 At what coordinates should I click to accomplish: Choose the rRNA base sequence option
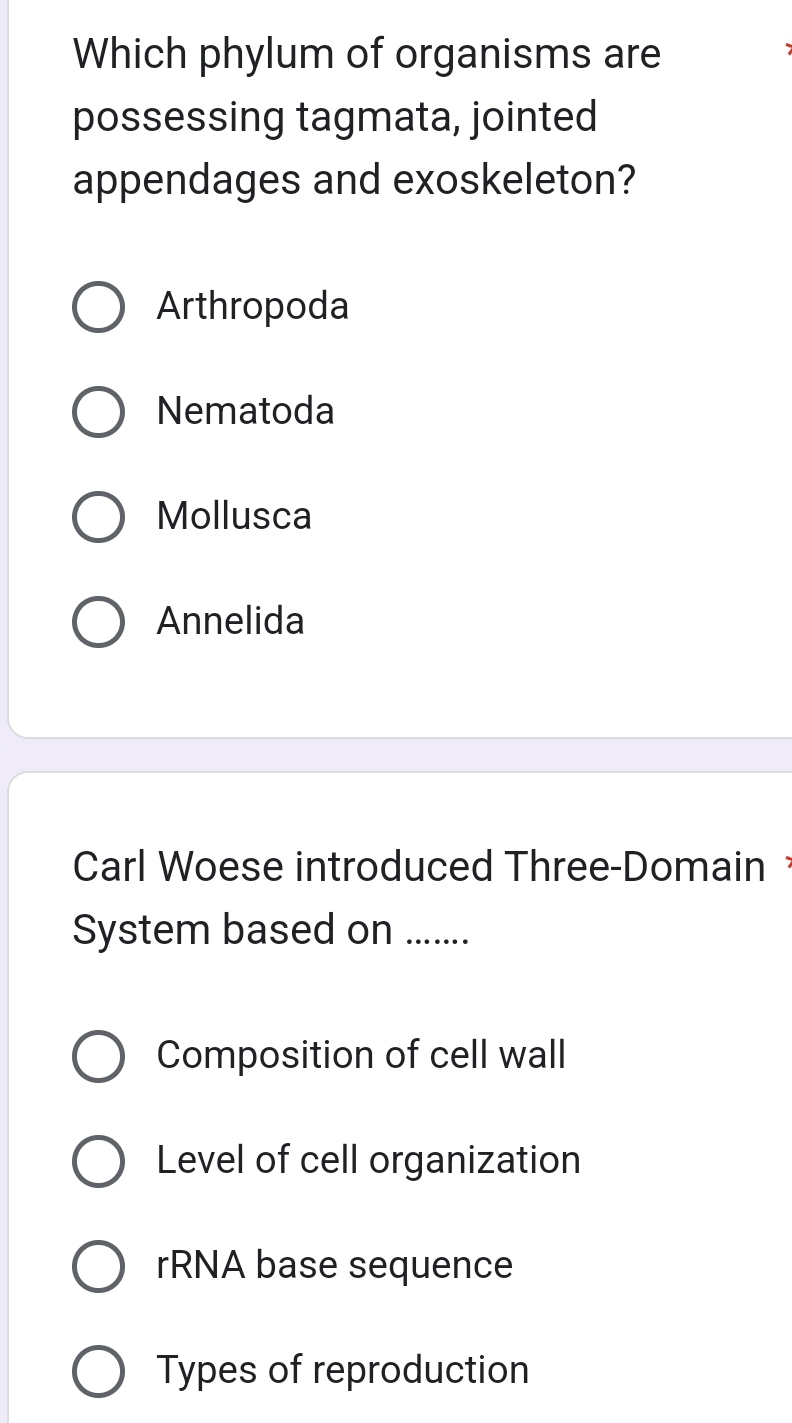click(x=98, y=1266)
